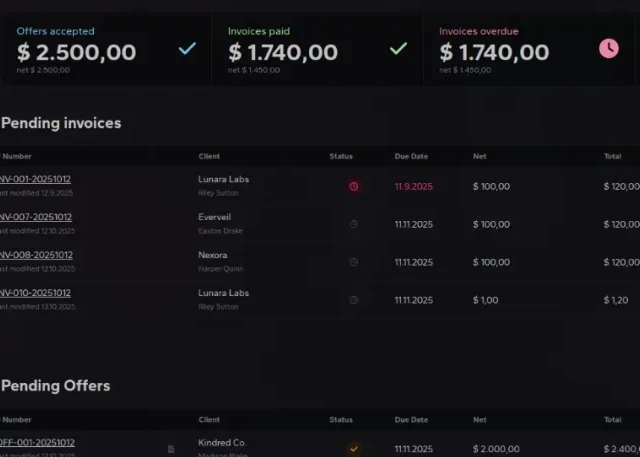Viewport: 640px width, 457px height.
Task: Click the pending status clock for INV-010
Action: (x=353, y=299)
